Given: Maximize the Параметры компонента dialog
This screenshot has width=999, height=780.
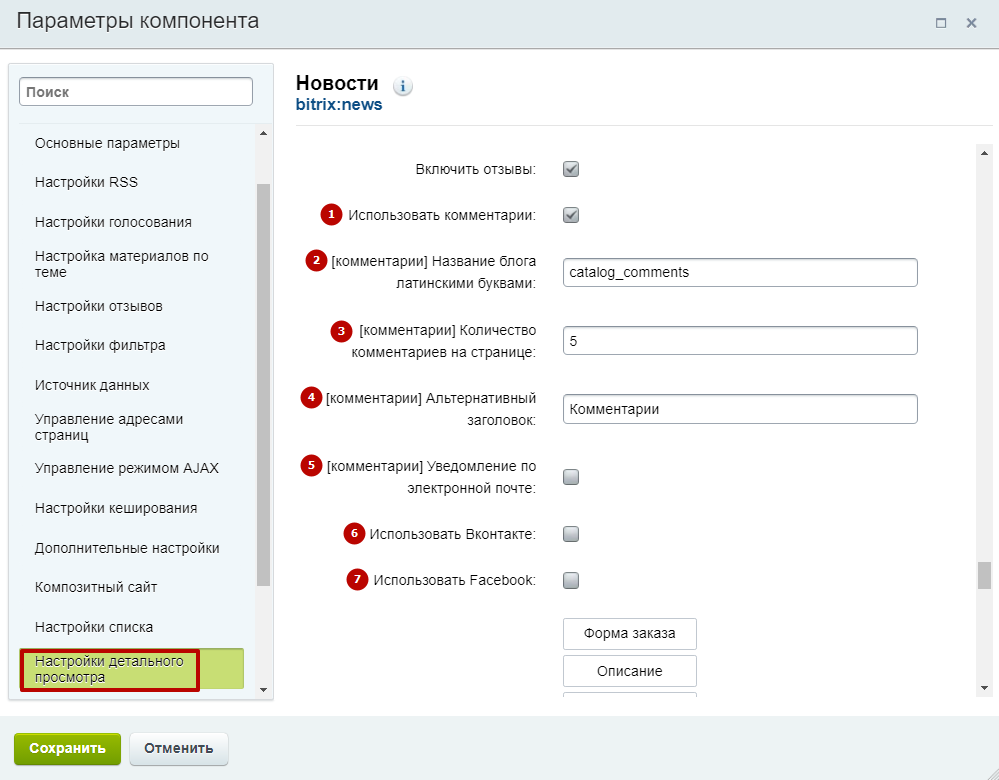Looking at the screenshot, I should [x=940, y=23].
